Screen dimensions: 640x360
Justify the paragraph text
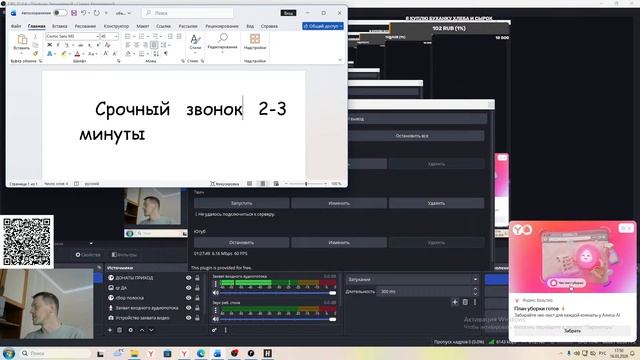154,45
